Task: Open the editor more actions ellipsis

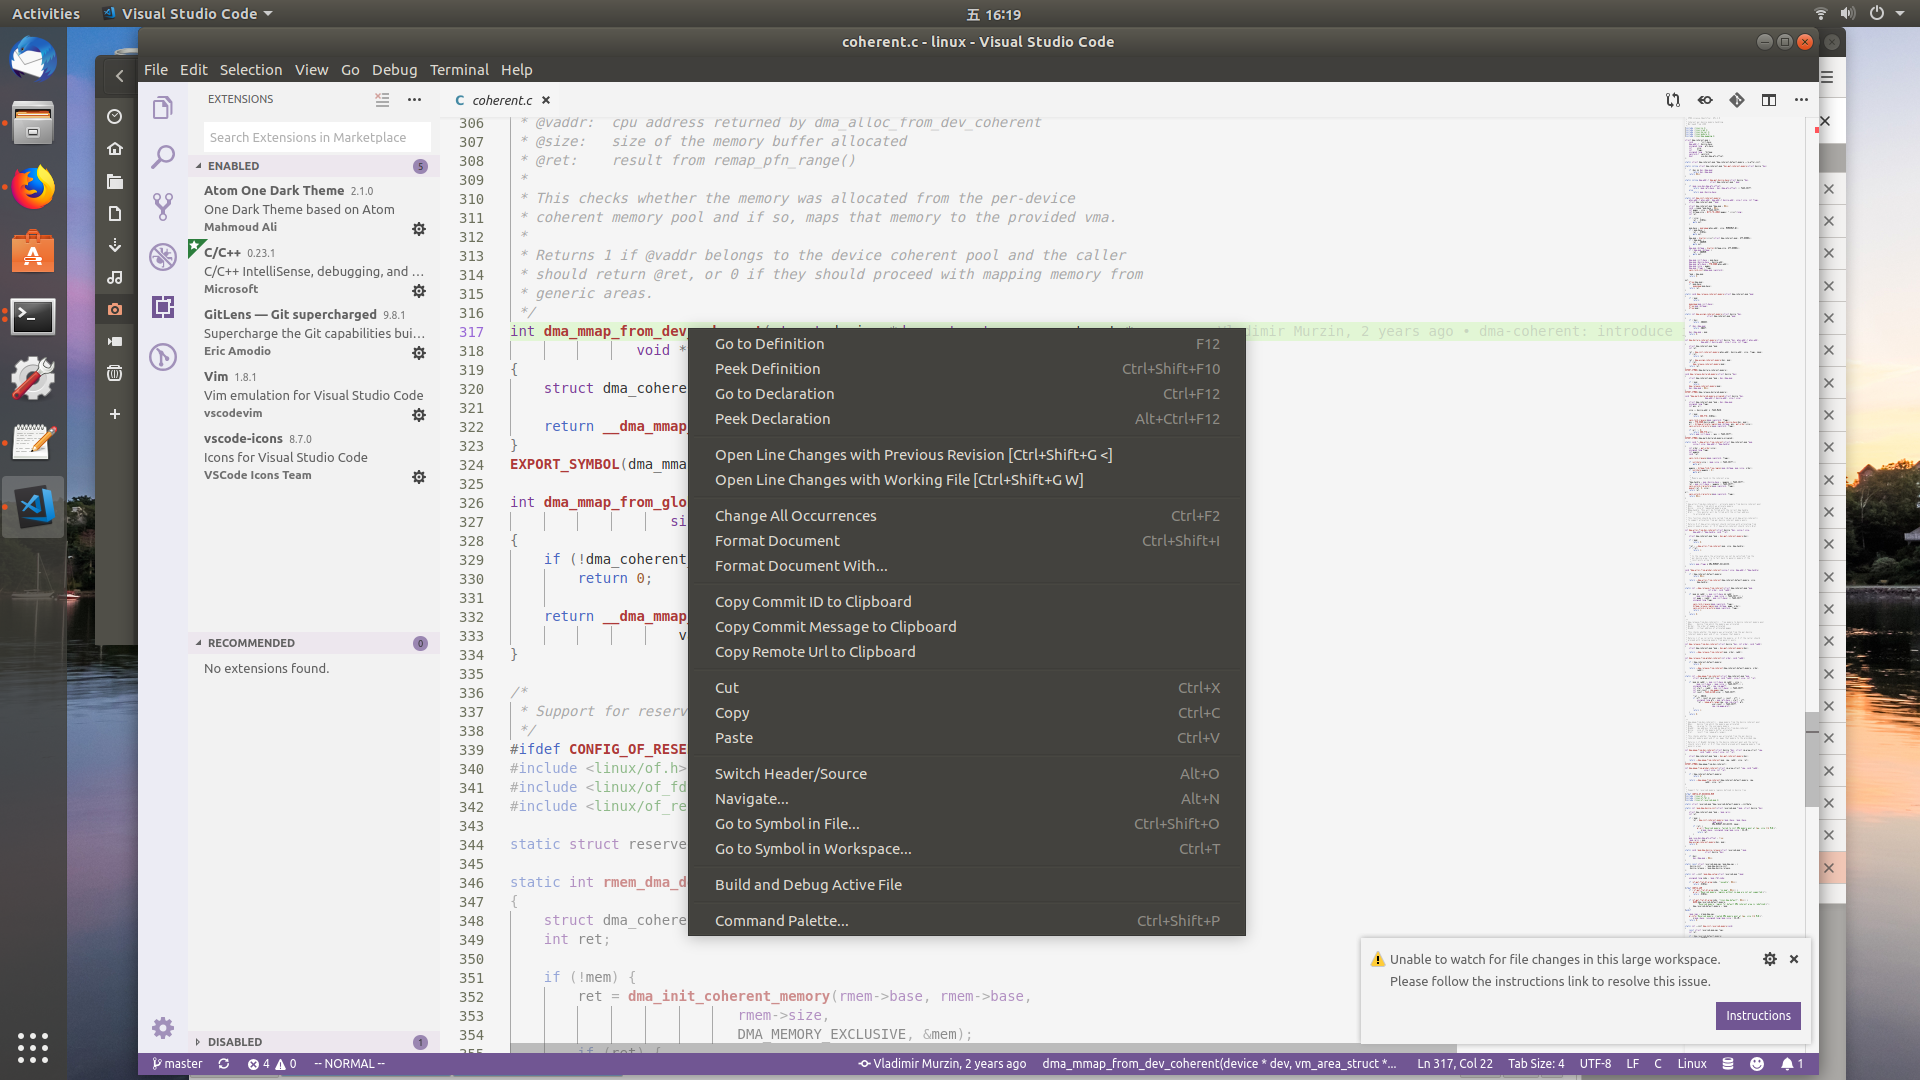Action: 1801,100
